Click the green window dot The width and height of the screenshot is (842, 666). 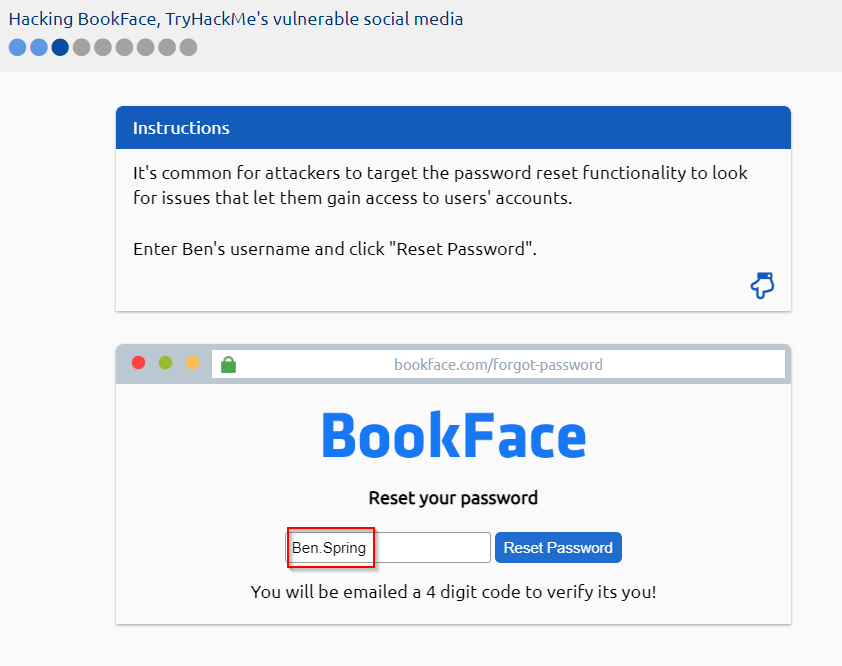pyautogui.click(x=166, y=363)
